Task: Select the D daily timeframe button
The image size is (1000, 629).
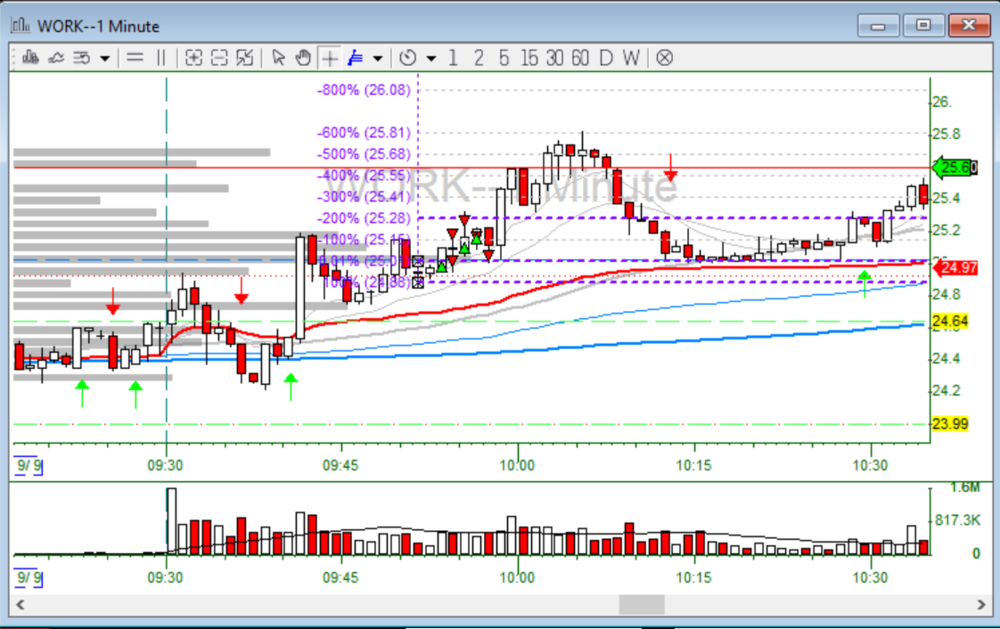Action: tap(605, 58)
